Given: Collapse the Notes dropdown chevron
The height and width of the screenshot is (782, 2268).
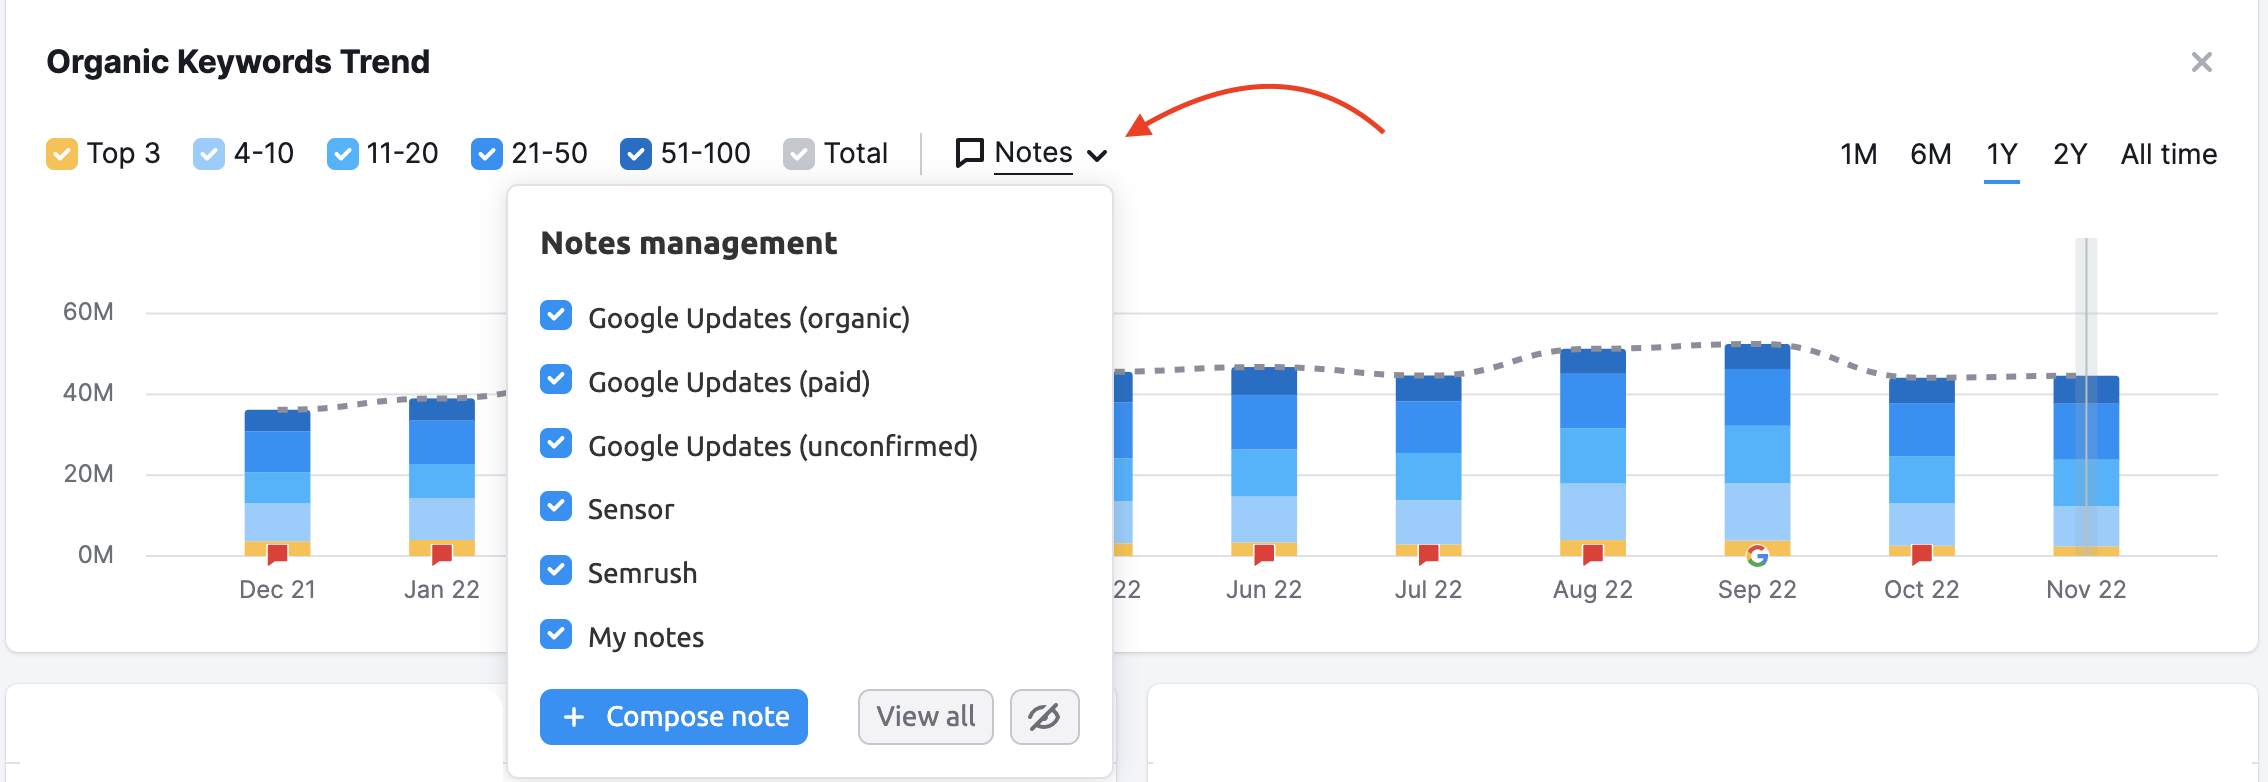Looking at the screenshot, I should coord(1097,155).
